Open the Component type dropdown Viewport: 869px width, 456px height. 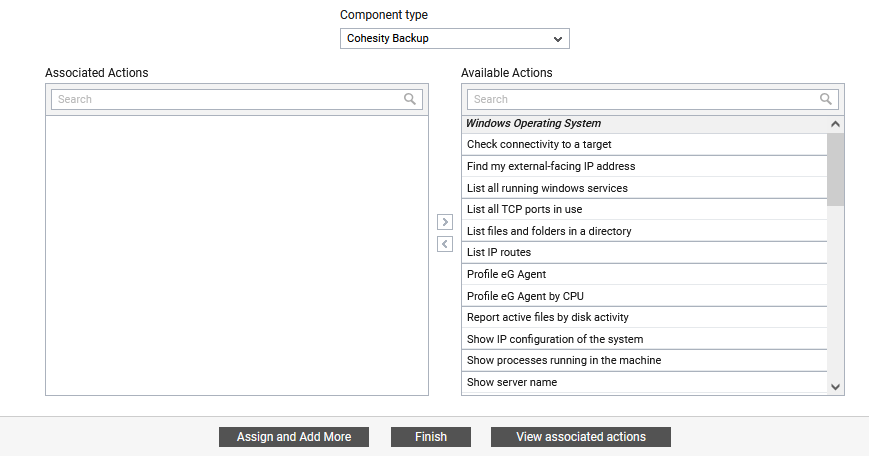tap(454, 39)
